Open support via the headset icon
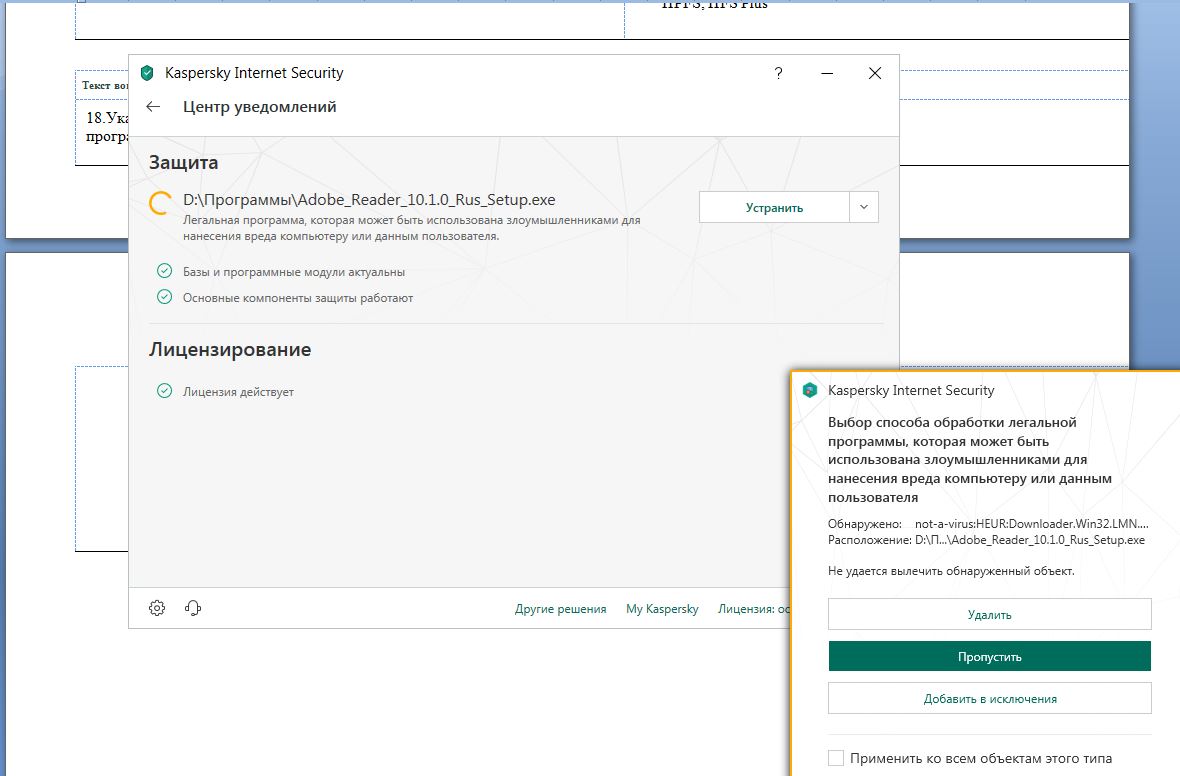 coord(194,608)
